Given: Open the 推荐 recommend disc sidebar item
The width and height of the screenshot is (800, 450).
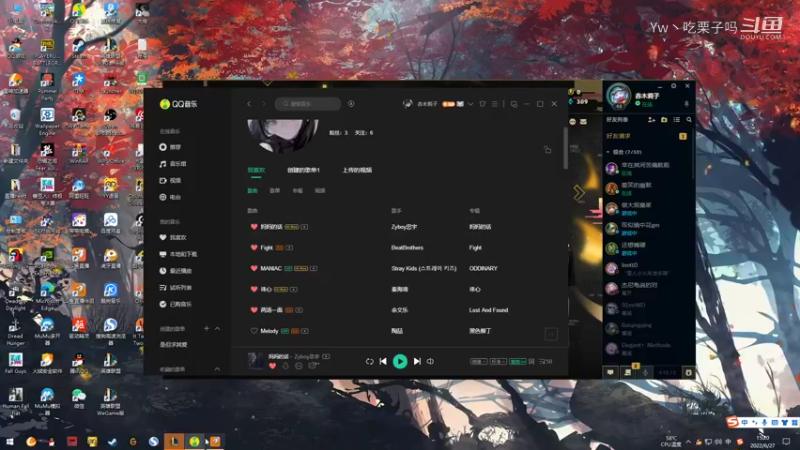Looking at the screenshot, I should (x=170, y=147).
